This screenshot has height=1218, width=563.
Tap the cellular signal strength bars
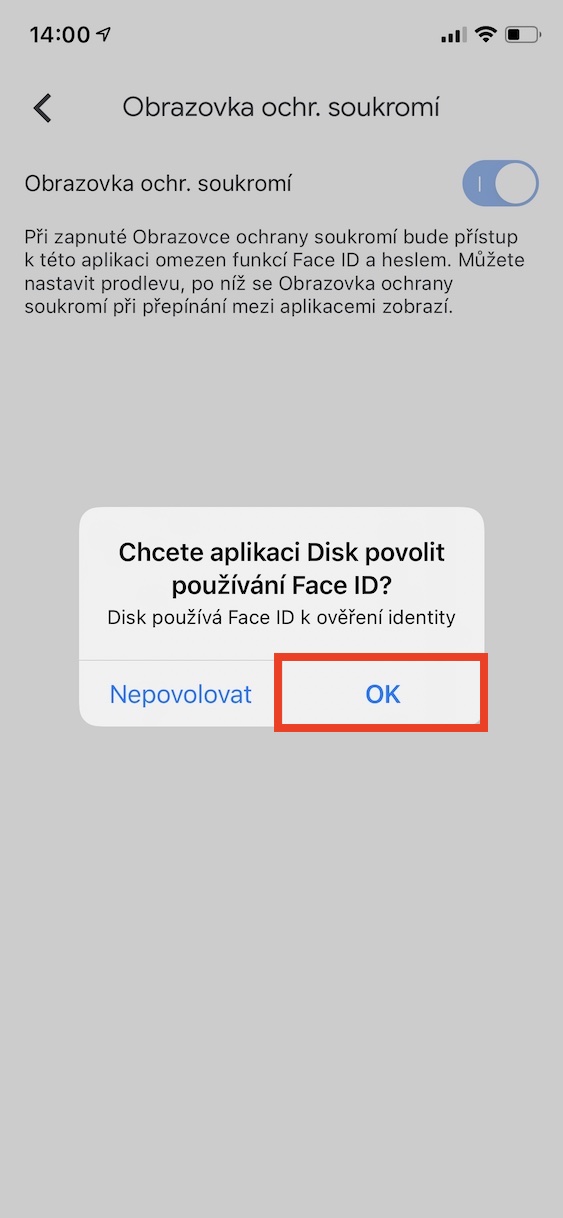pos(453,36)
